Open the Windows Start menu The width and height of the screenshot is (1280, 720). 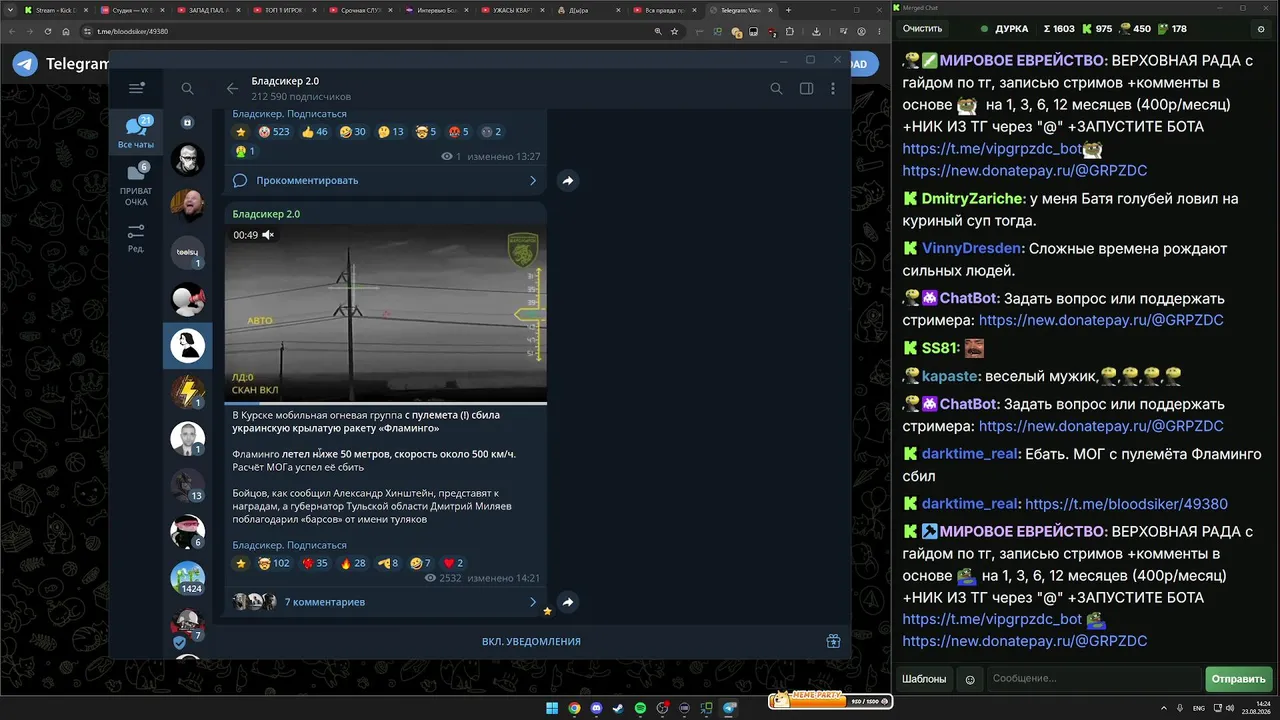[552, 708]
